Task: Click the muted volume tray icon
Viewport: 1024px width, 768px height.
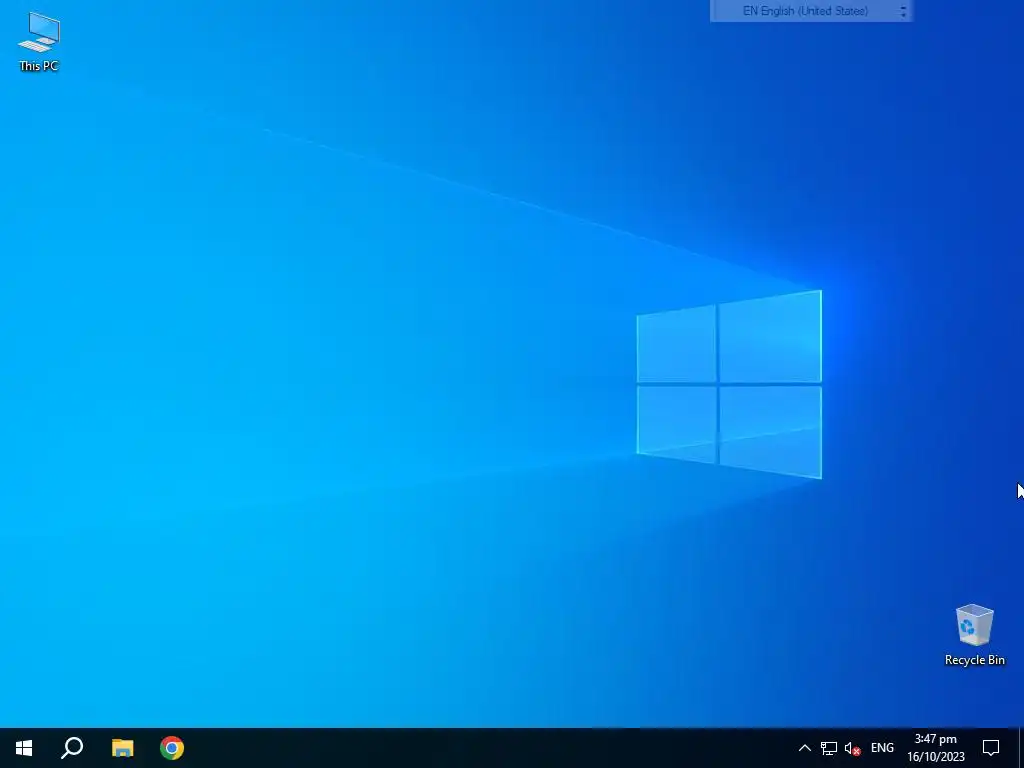Action: point(852,748)
